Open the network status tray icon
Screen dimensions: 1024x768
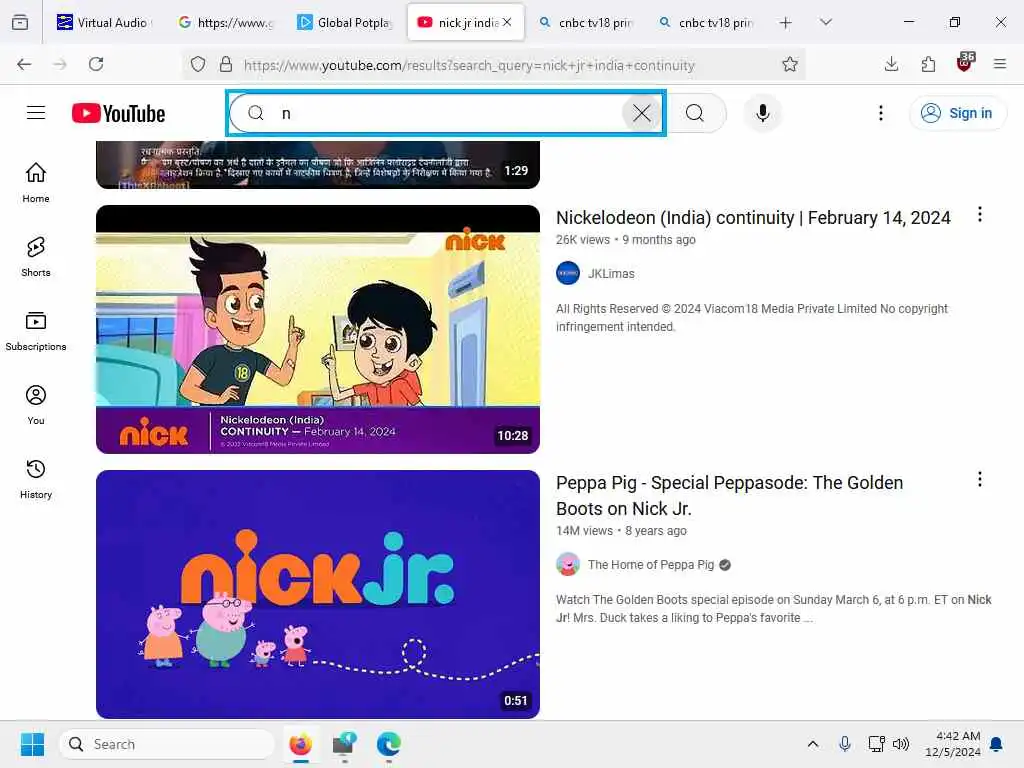pyautogui.click(x=876, y=744)
